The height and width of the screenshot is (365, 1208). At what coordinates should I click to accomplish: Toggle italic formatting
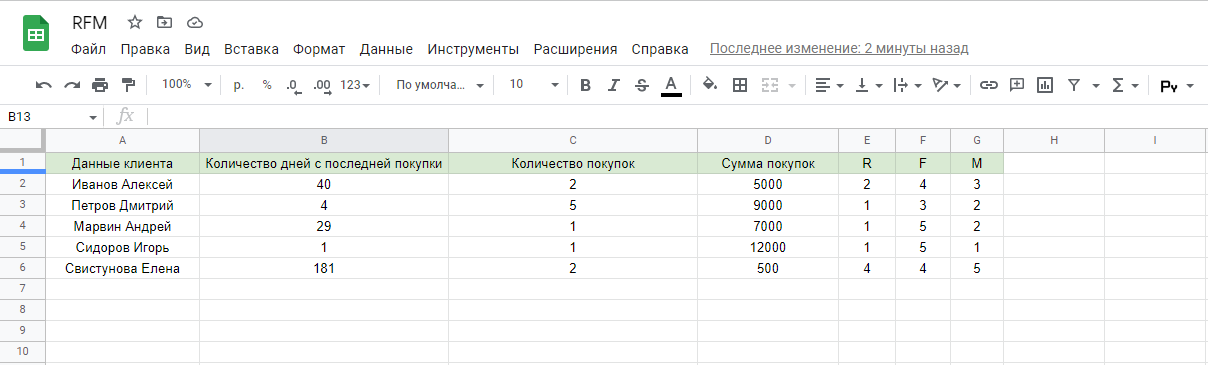pos(614,85)
